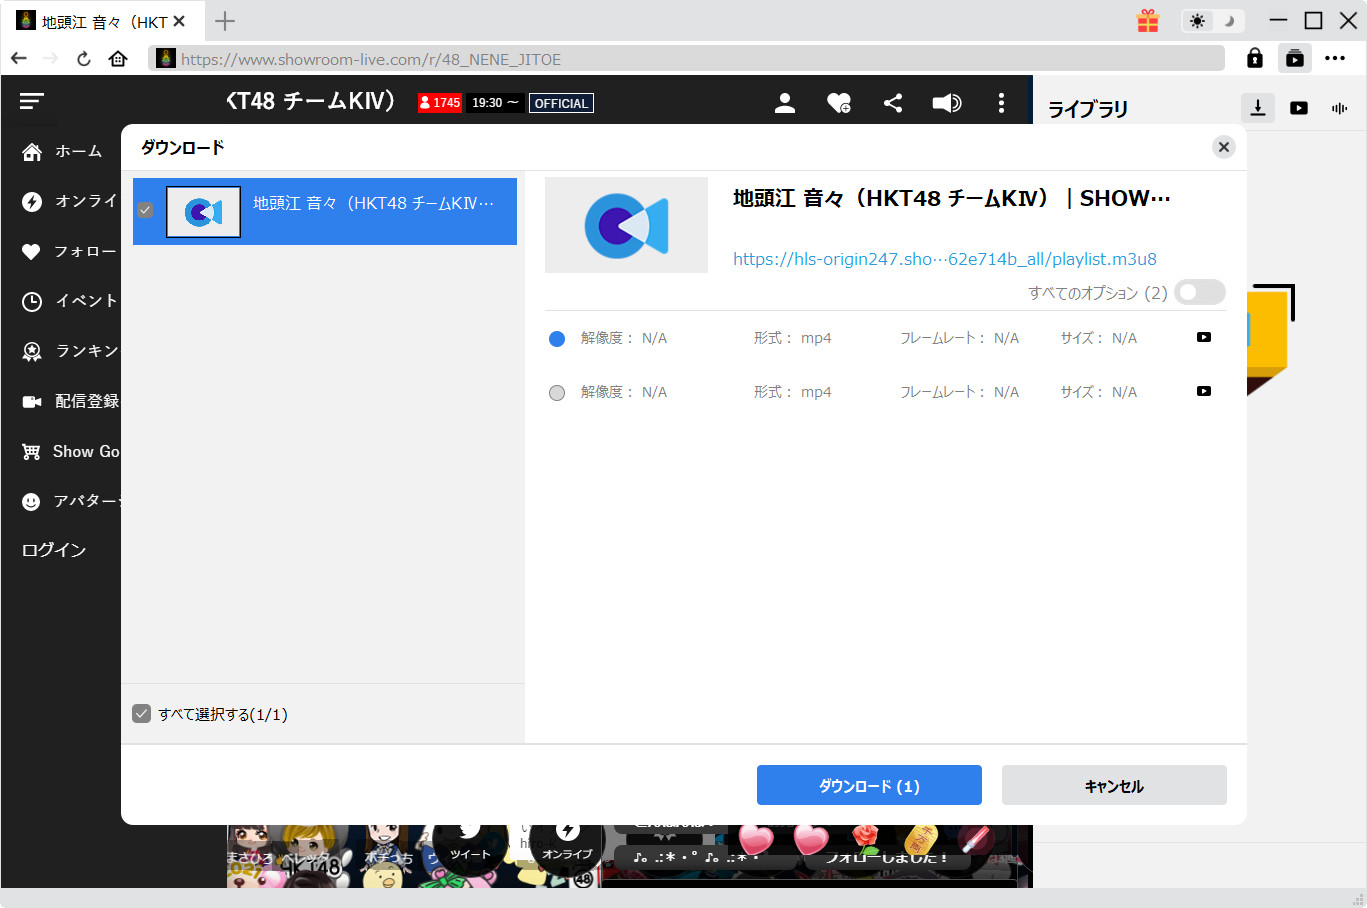Close the 地頭江 音々 browser tab
This screenshot has width=1367, height=908.
(x=179, y=21)
